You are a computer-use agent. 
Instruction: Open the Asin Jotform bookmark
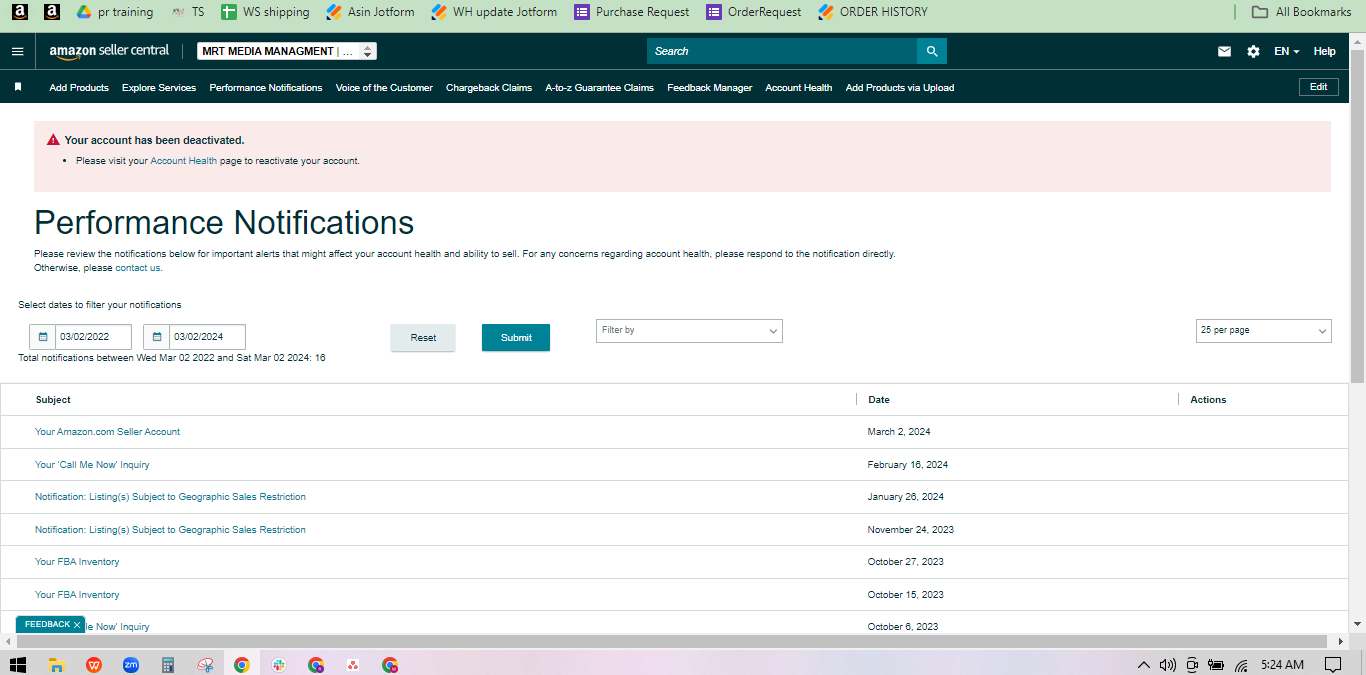coord(370,12)
